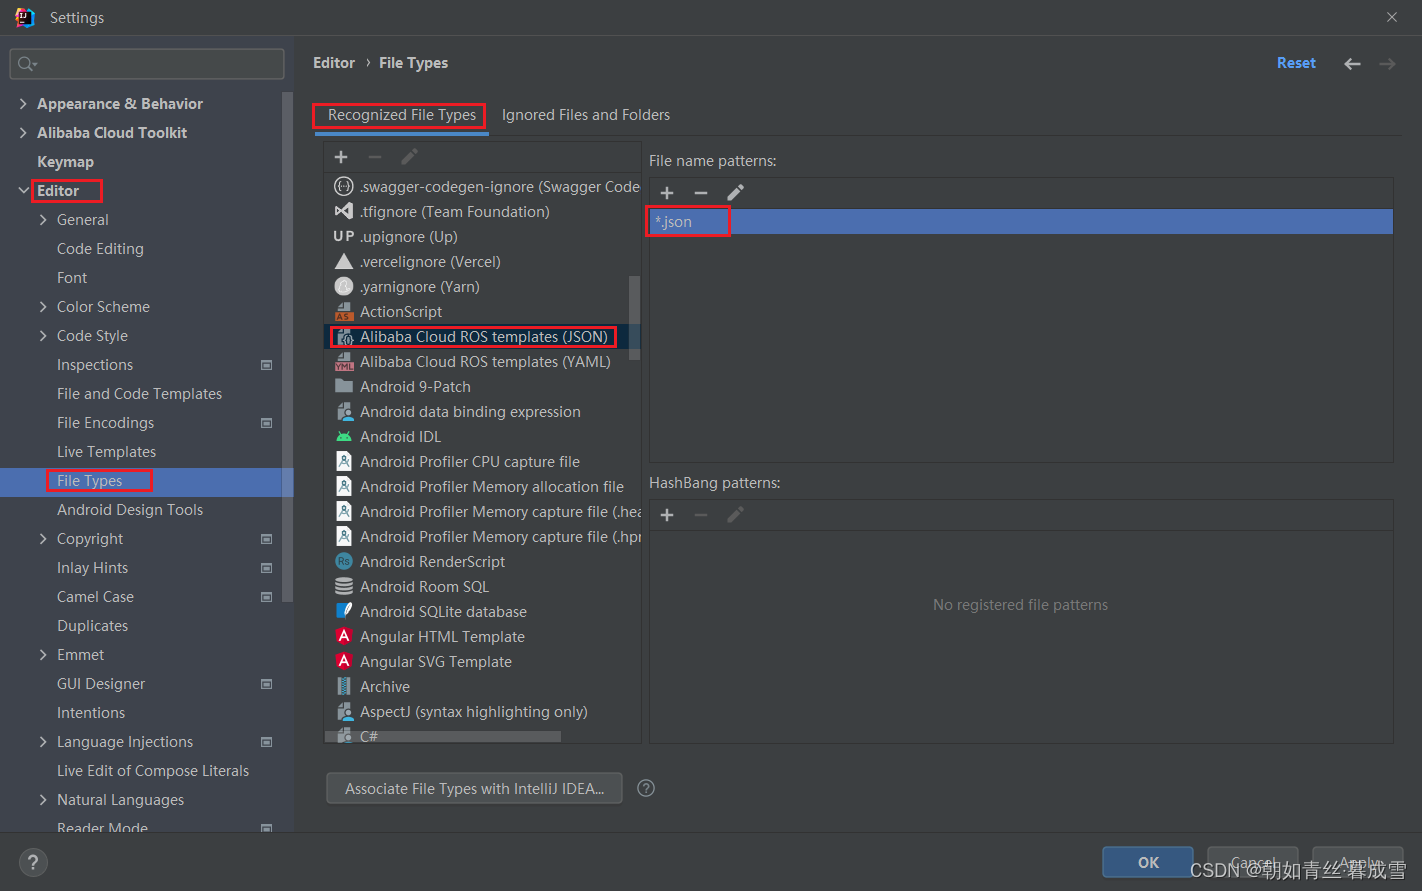
Task: Select the Angular HTML Template icon
Action: coord(344,637)
